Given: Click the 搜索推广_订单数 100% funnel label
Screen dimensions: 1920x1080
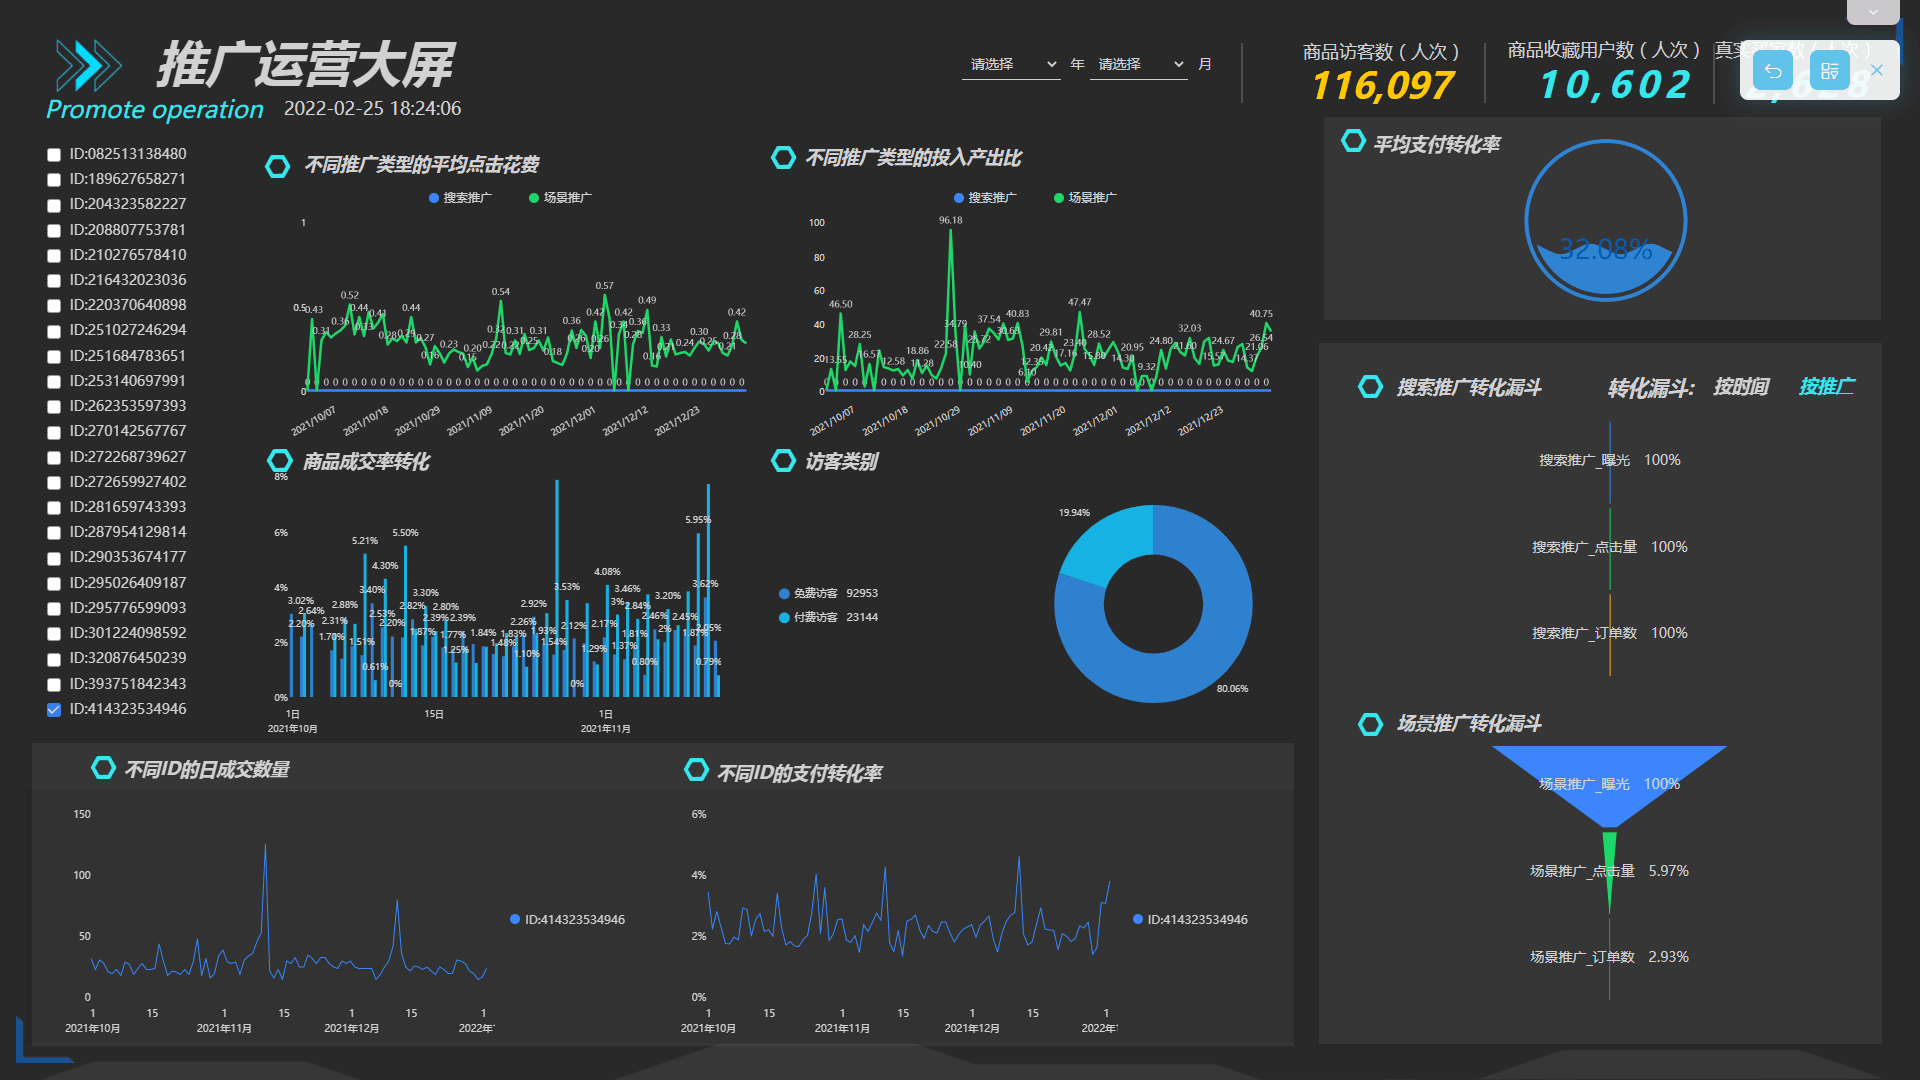Looking at the screenshot, I should click(1610, 633).
